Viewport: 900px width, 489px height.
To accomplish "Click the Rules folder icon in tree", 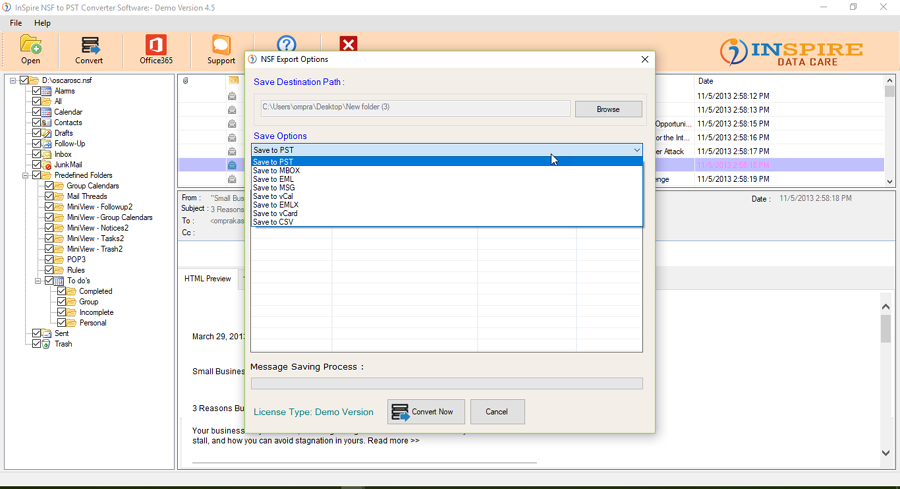I will (x=59, y=270).
